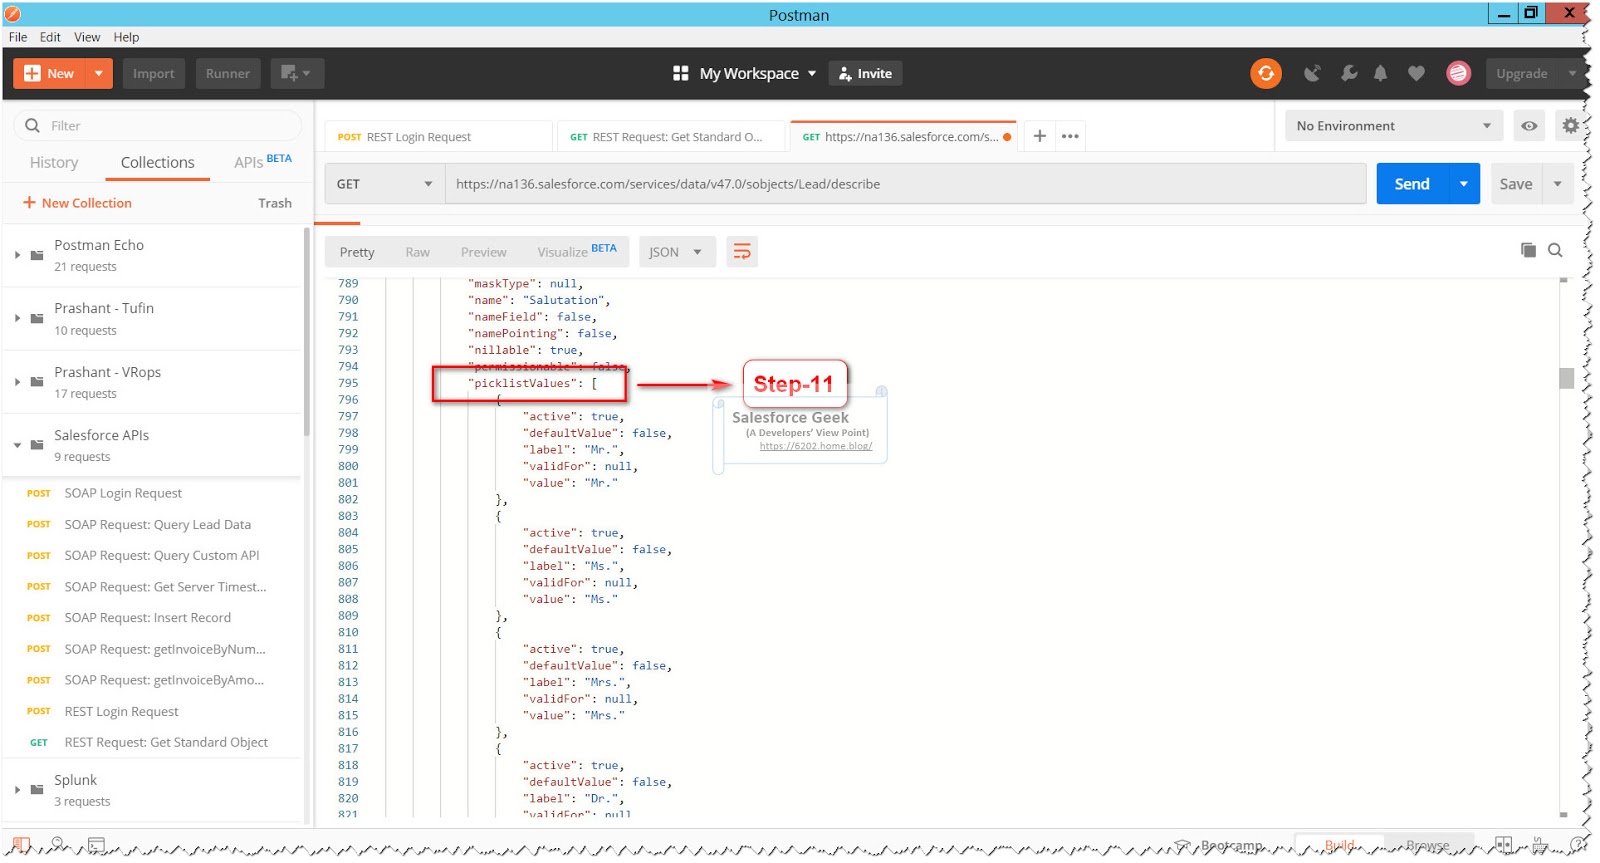
Task: Open Postman console in status bar
Action: coord(96,845)
